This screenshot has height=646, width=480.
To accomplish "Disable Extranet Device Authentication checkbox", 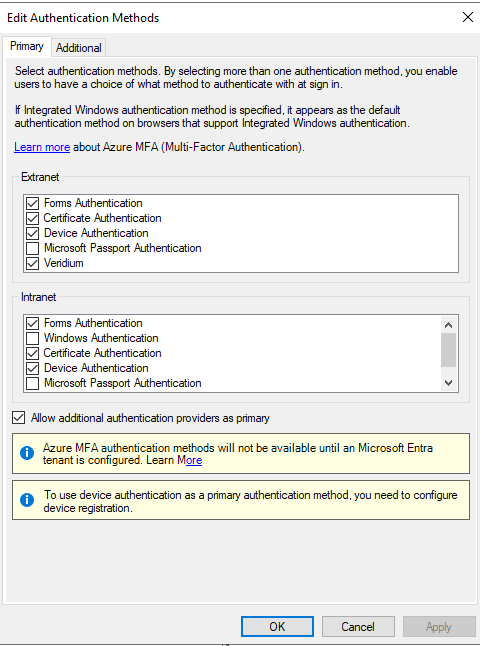I will pyautogui.click(x=33, y=233).
